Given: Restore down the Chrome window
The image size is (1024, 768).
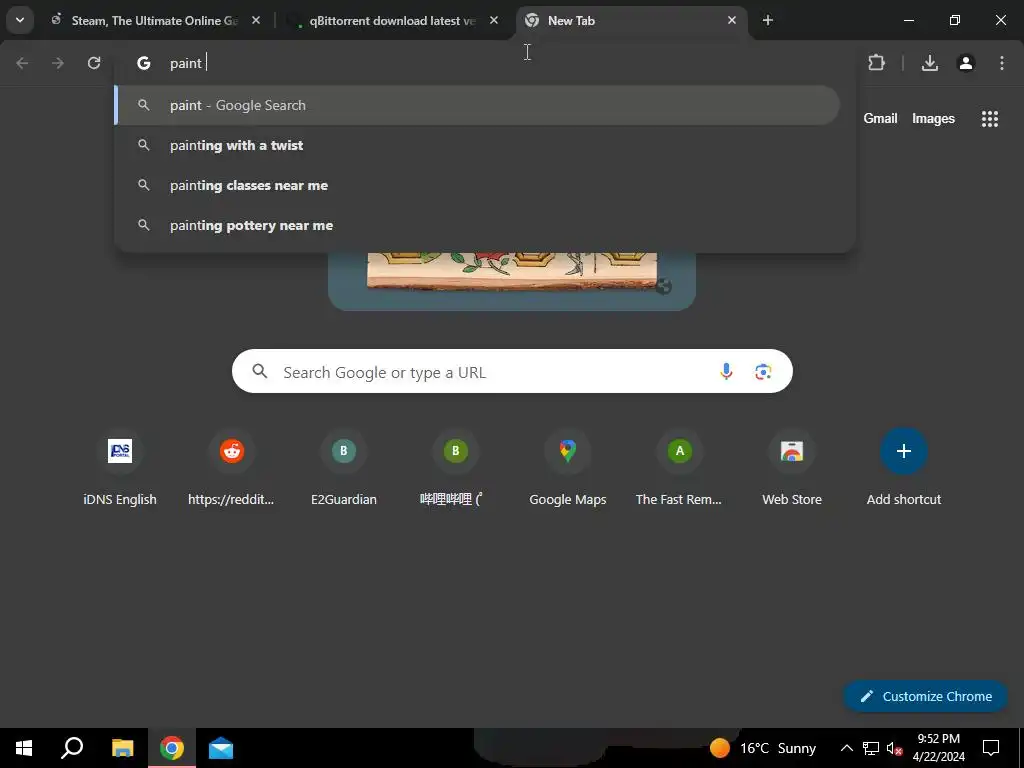Looking at the screenshot, I should point(955,20).
